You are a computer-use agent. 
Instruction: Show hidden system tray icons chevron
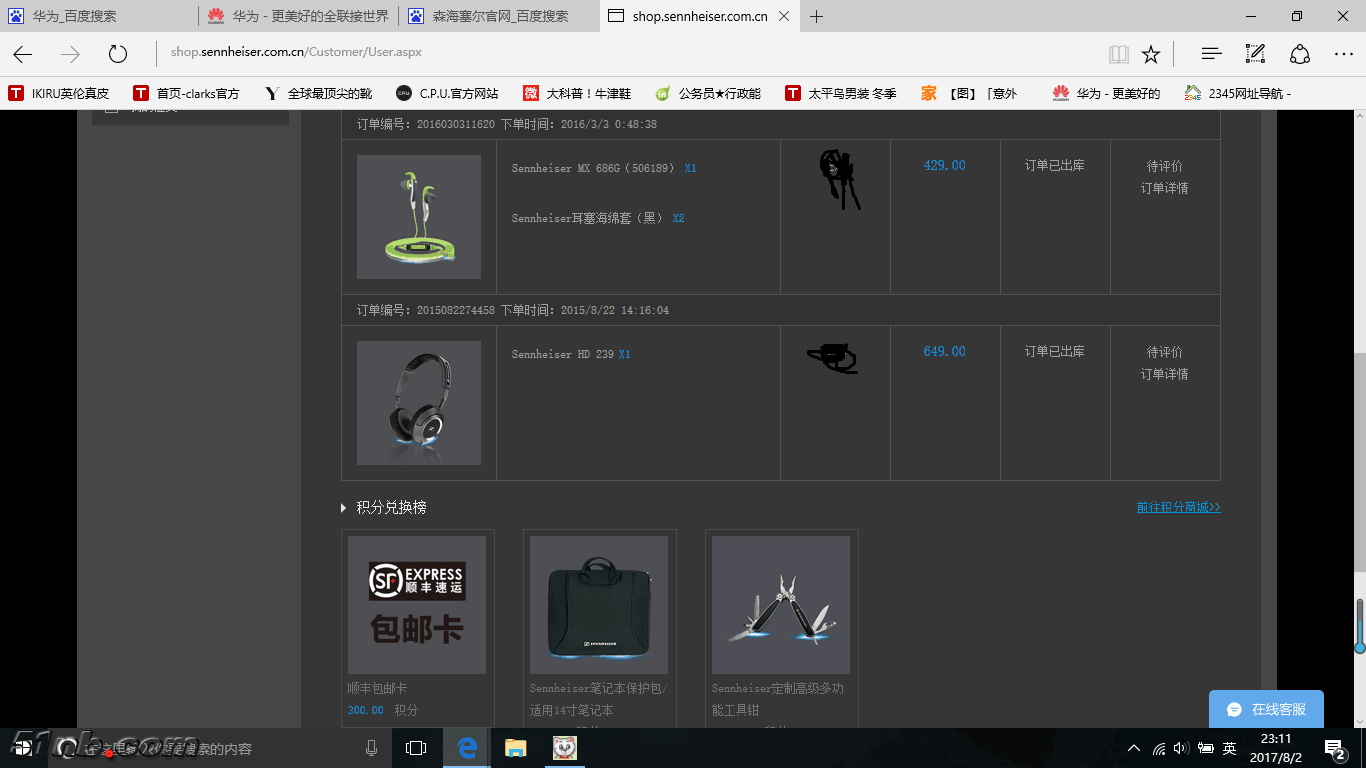(x=1133, y=748)
